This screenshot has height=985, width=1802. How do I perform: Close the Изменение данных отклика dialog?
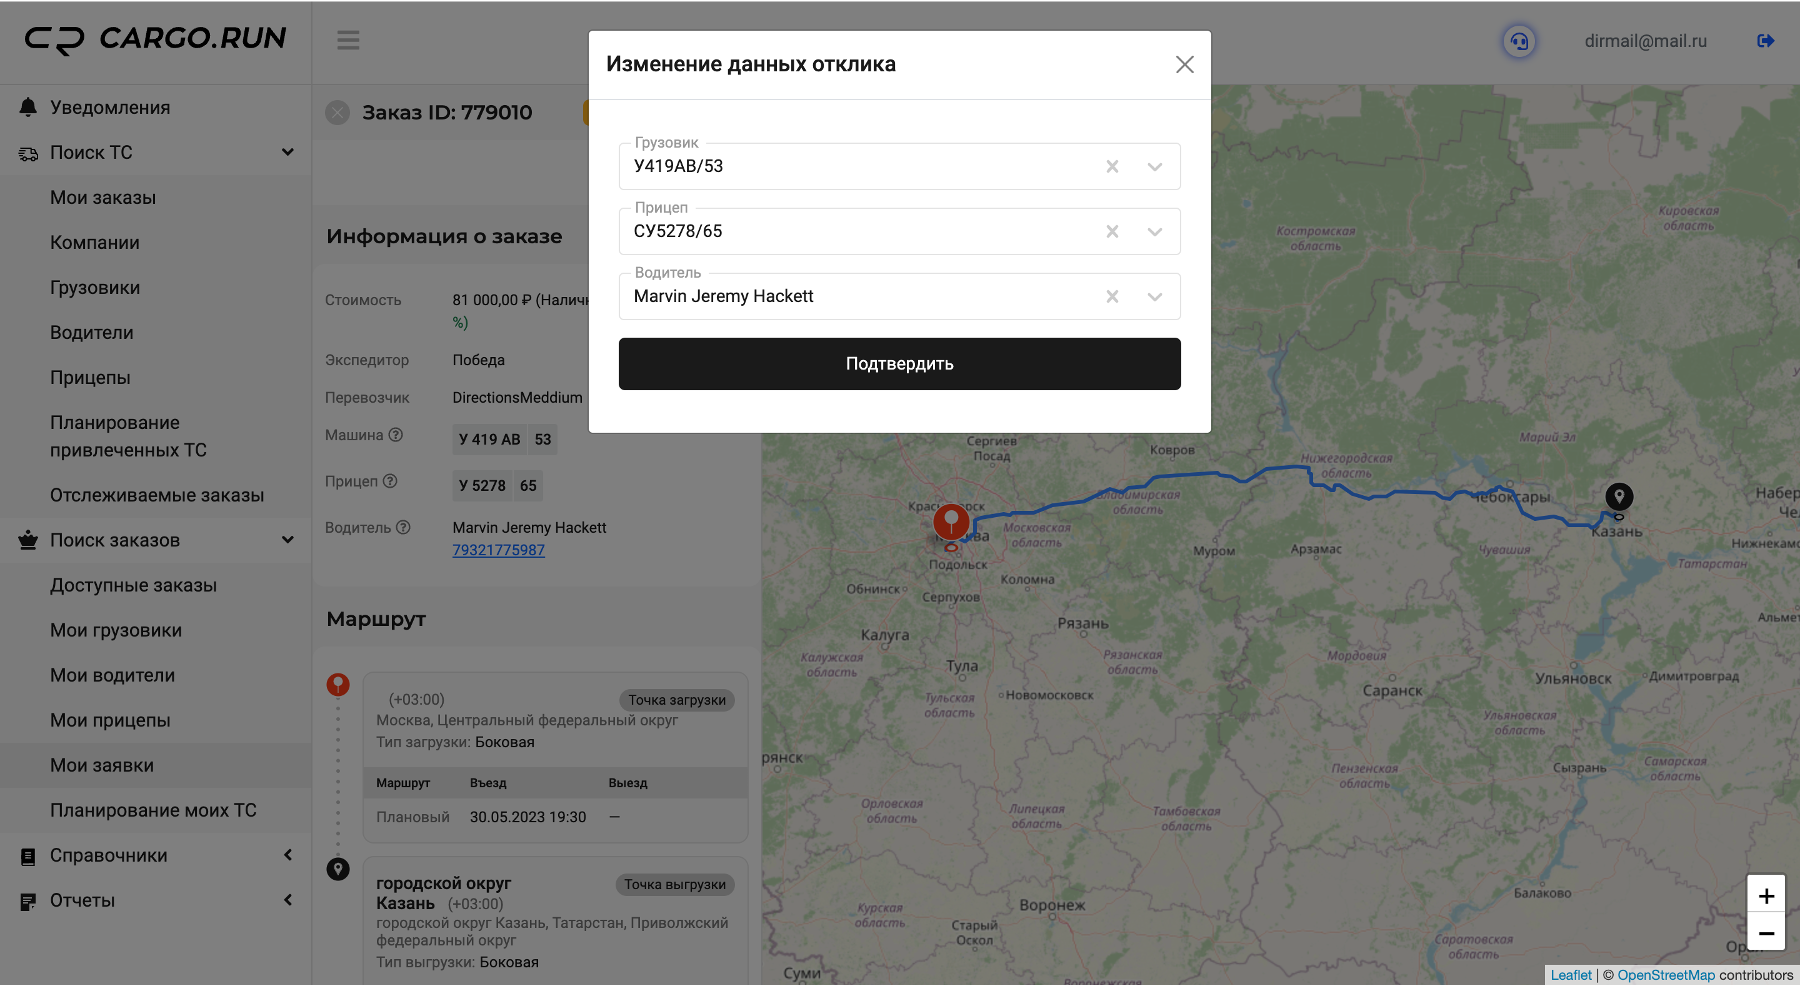tap(1185, 65)
